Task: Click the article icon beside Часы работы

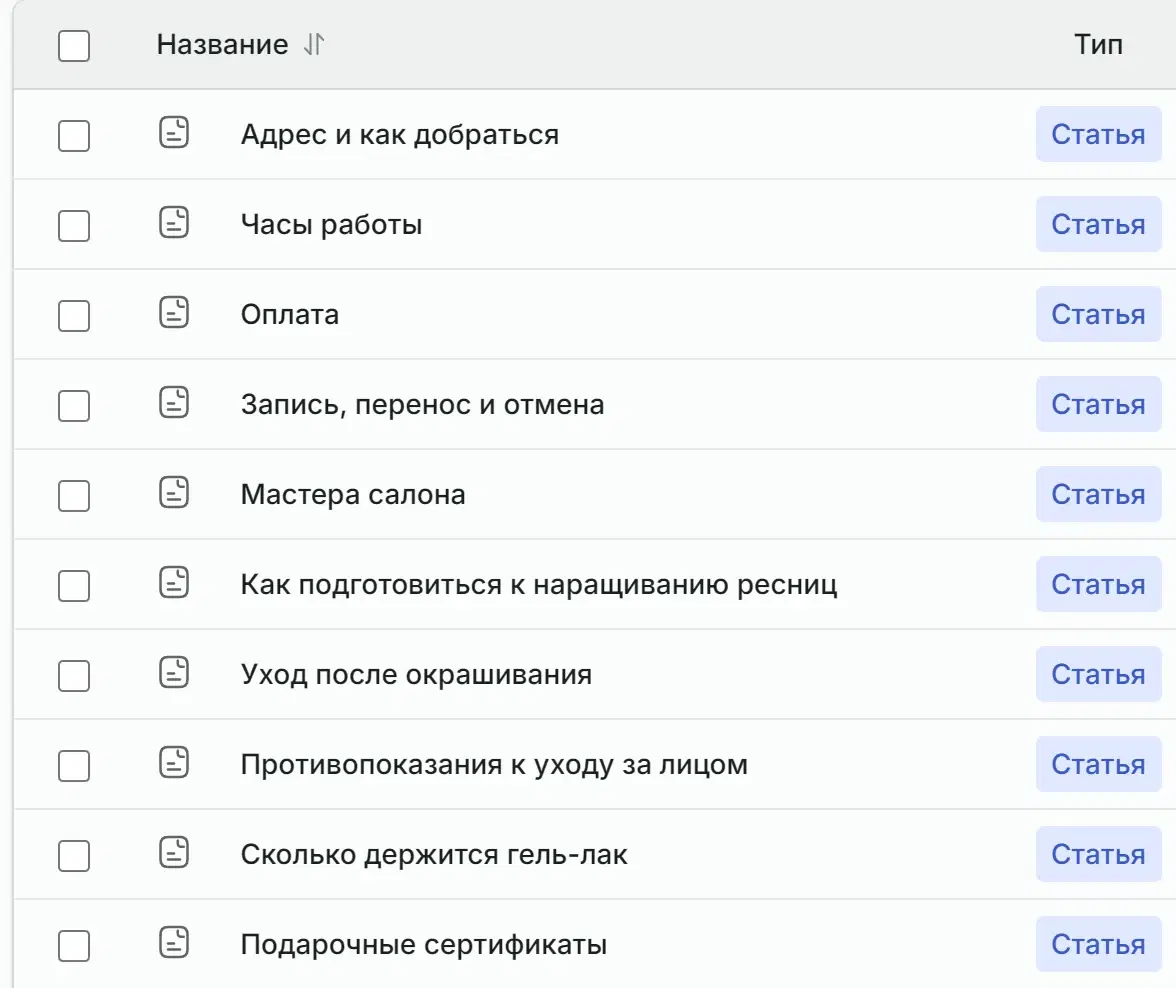Action: point(174,223)
